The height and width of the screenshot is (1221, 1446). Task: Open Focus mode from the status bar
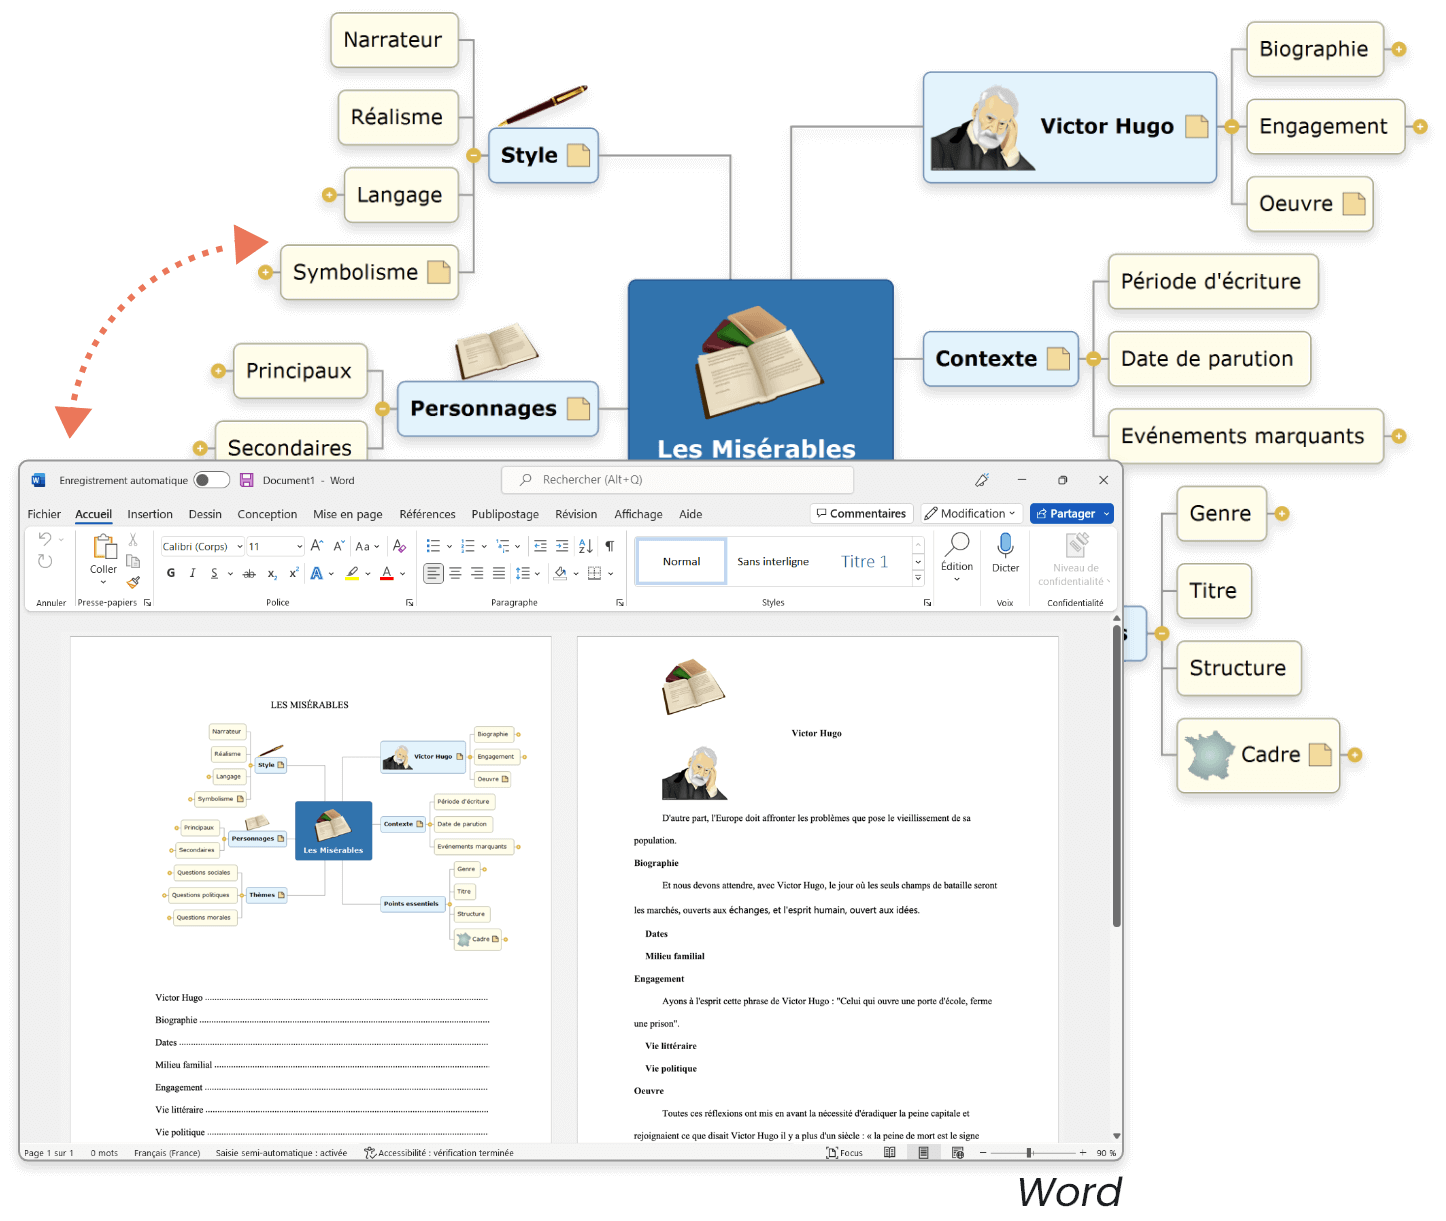[845, 1153]
